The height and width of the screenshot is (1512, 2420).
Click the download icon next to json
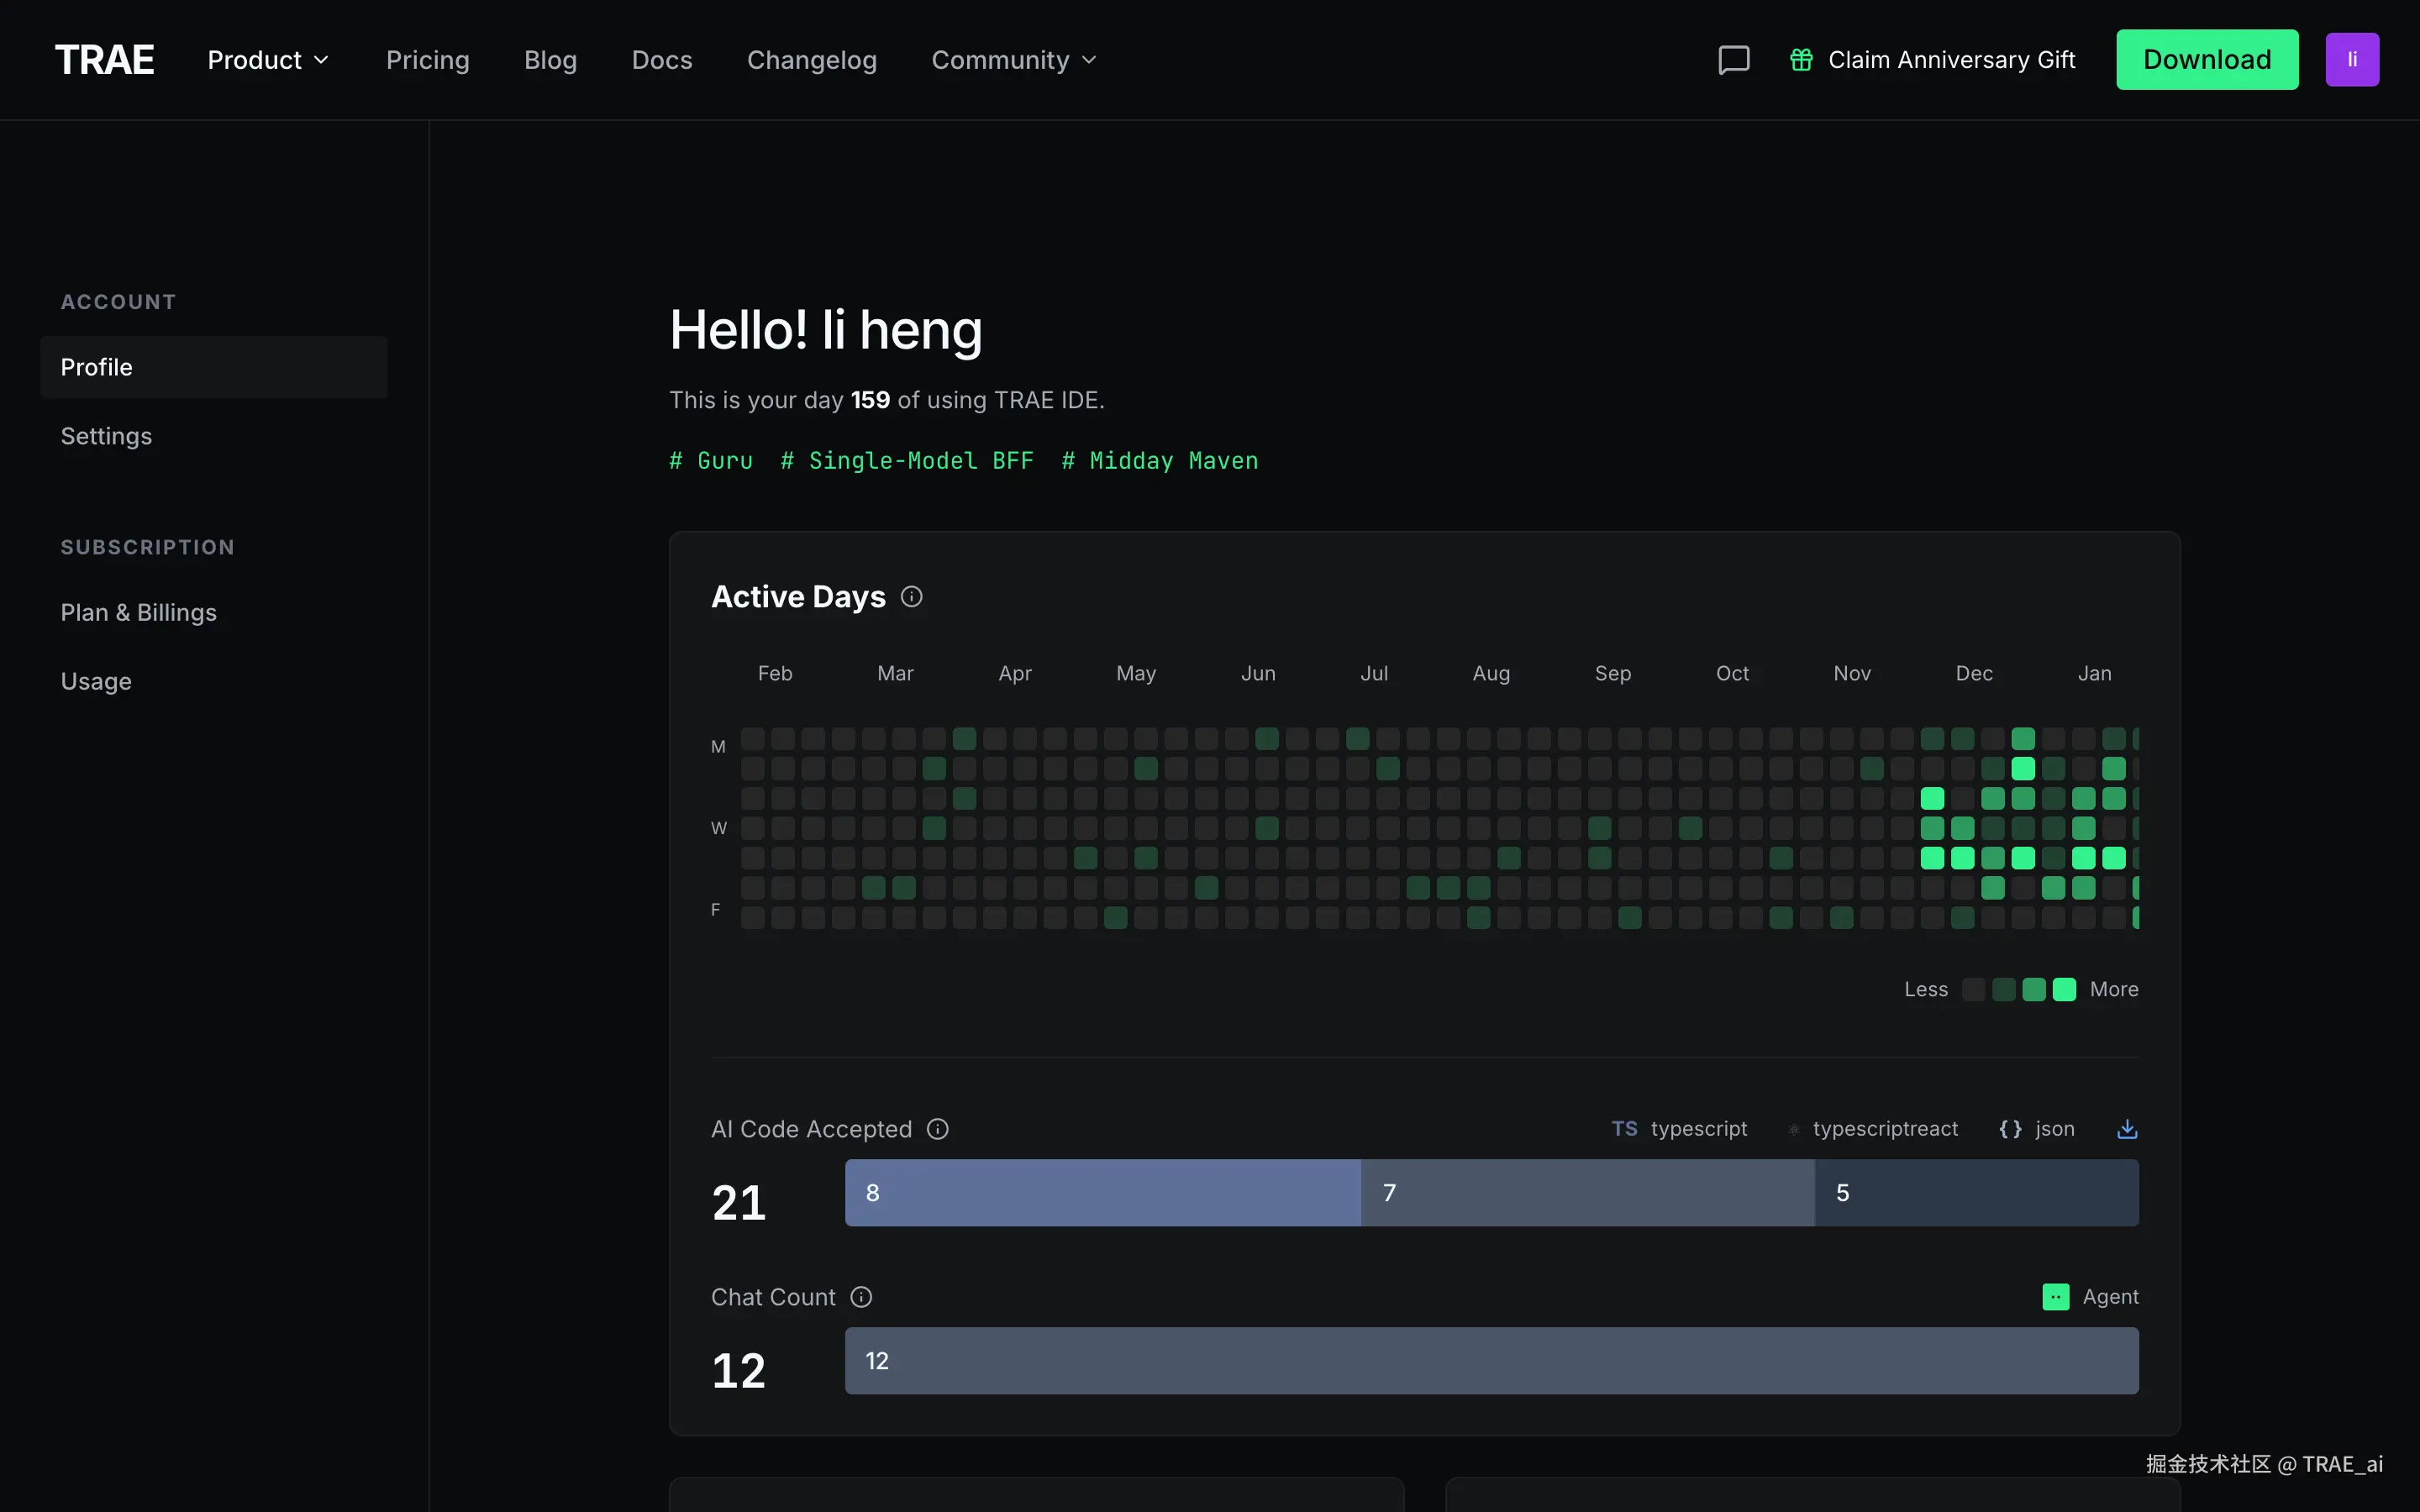coord(2127,1129)
